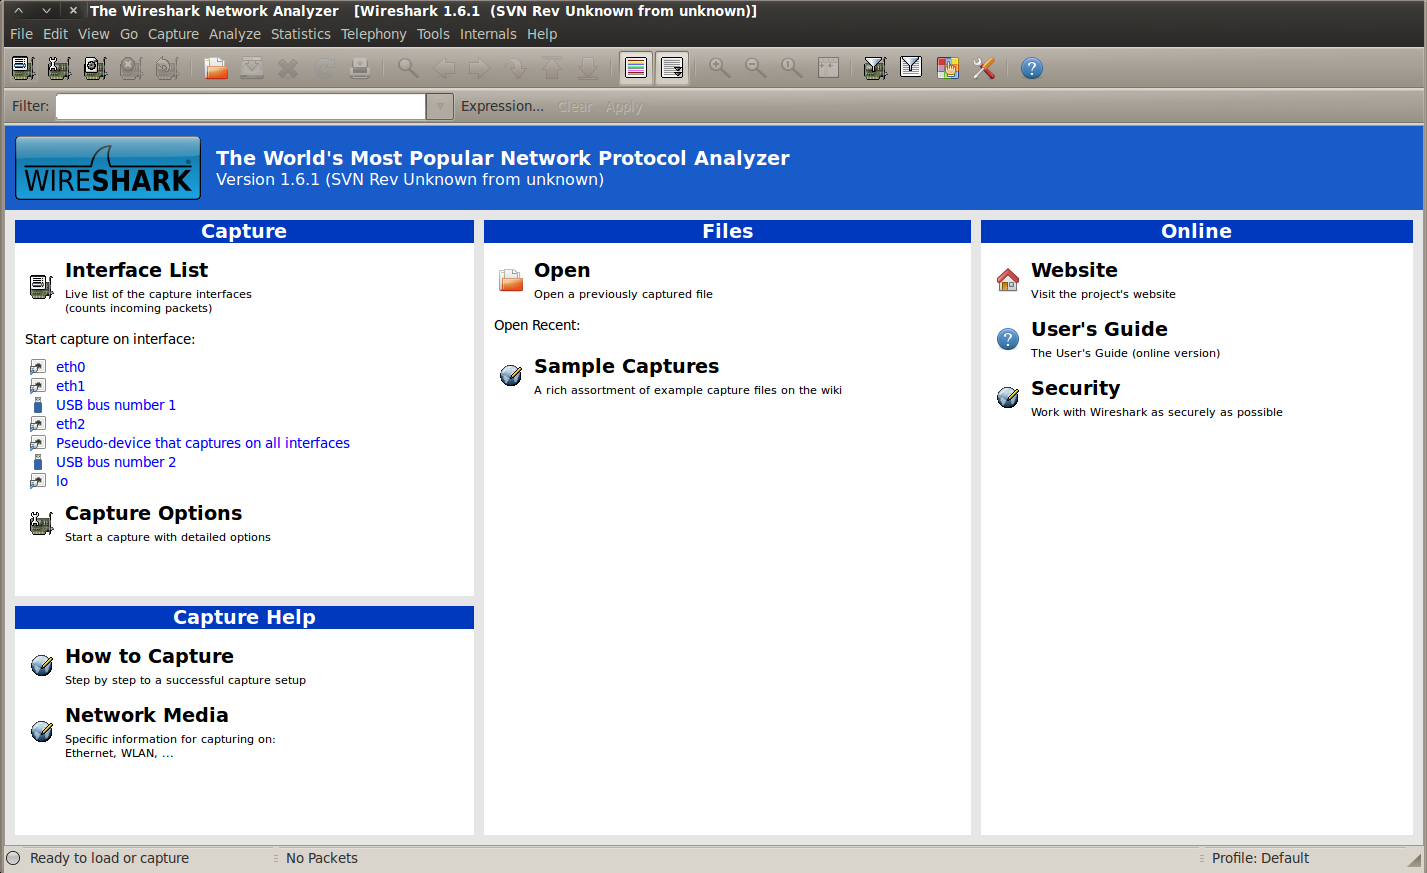Viewport: 1427px width, 873px height.
Task: Start capture on eth0 interface
Action: pyautogui.click(x=70, y=367)
